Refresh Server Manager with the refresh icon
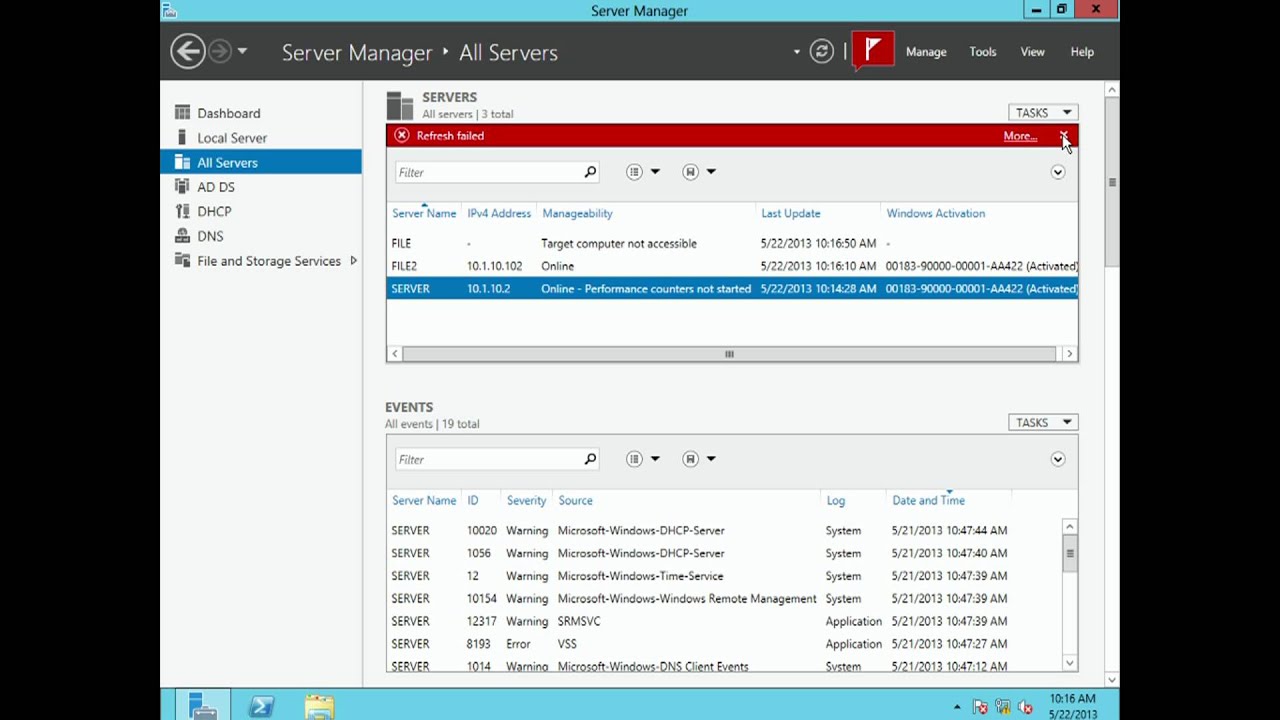The height and width of the screenshot is (720, 1280). point(822,51)
